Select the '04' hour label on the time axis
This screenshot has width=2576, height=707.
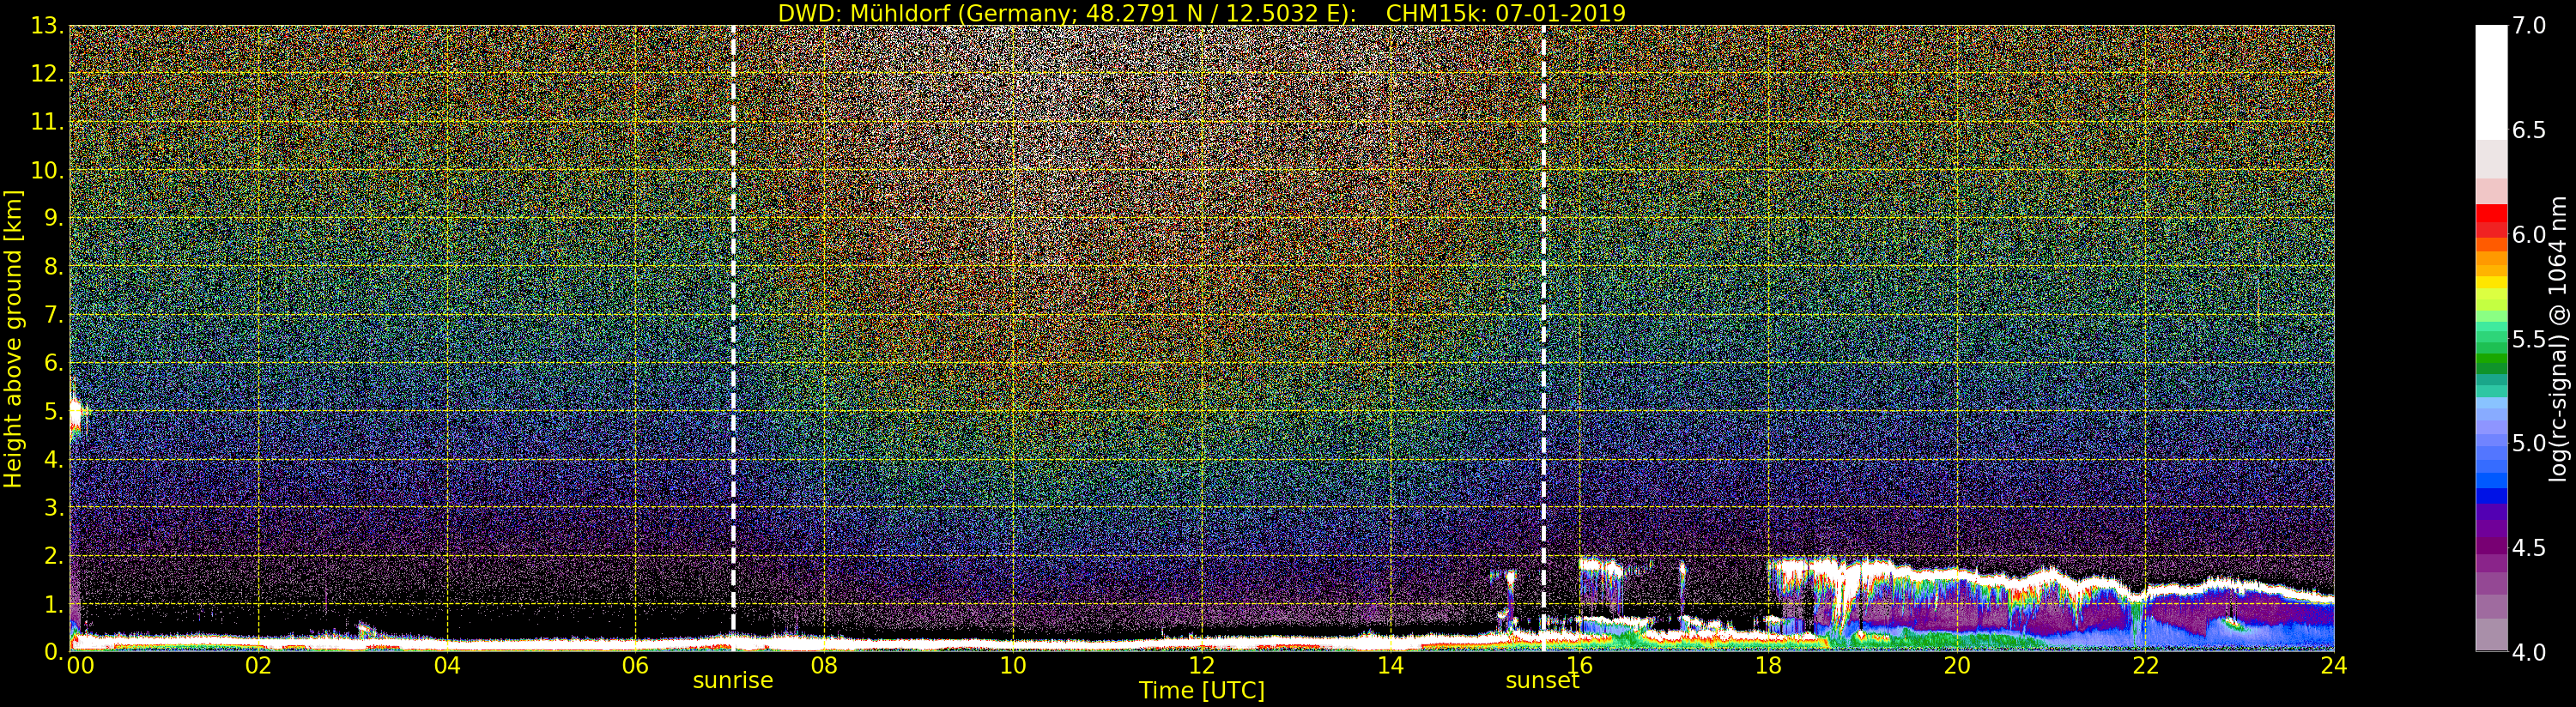click(447, 665)
